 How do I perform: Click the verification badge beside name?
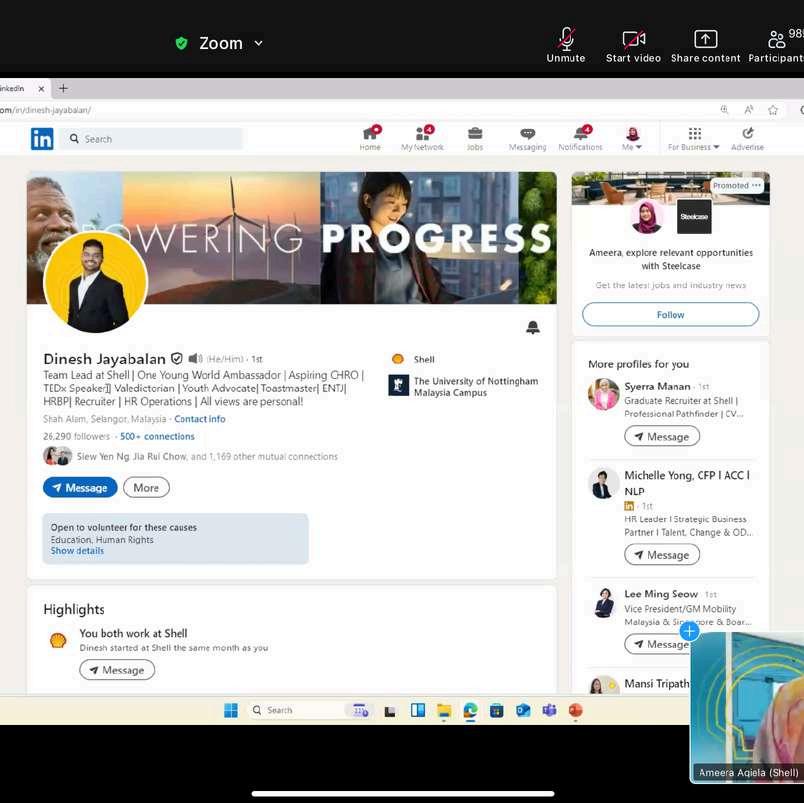tap(177, 358)
